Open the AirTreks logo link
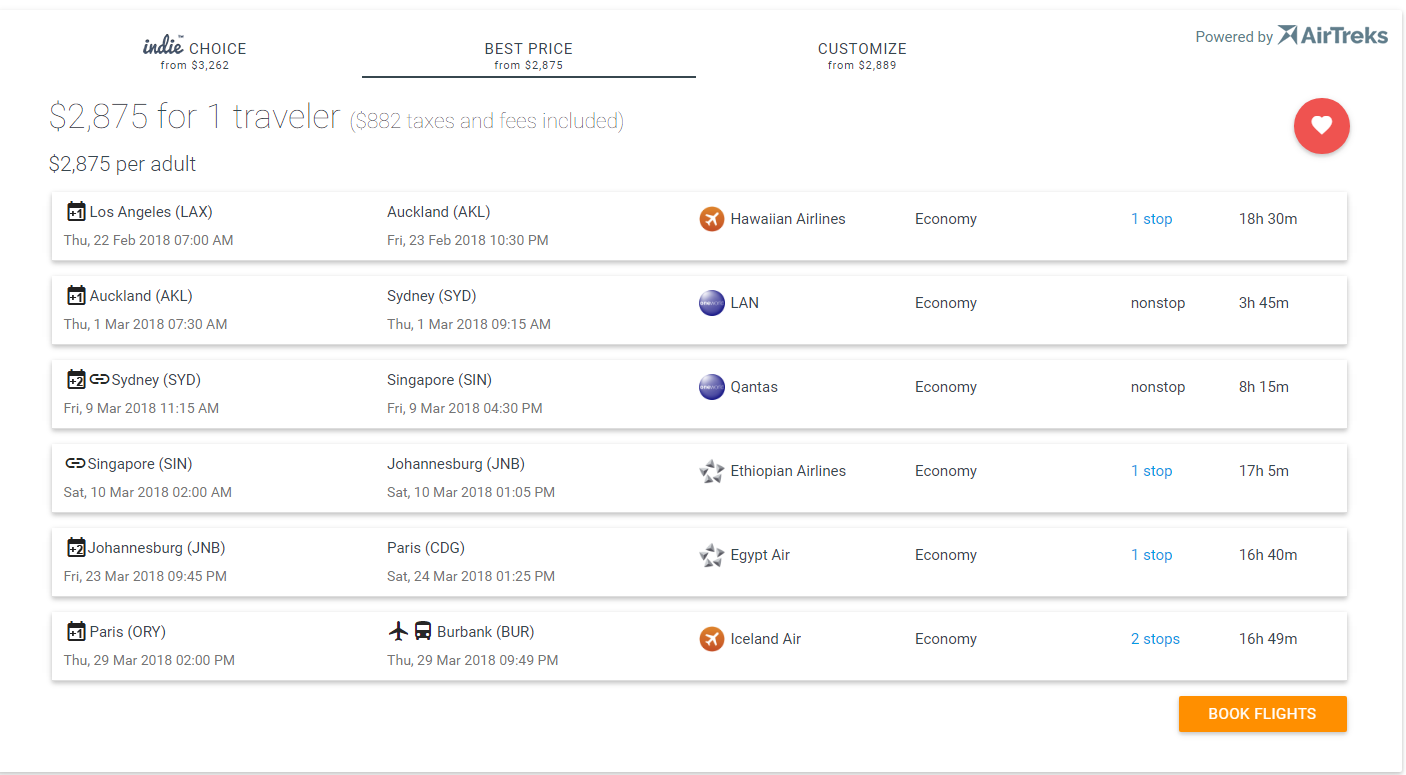 click(1333, 36)
